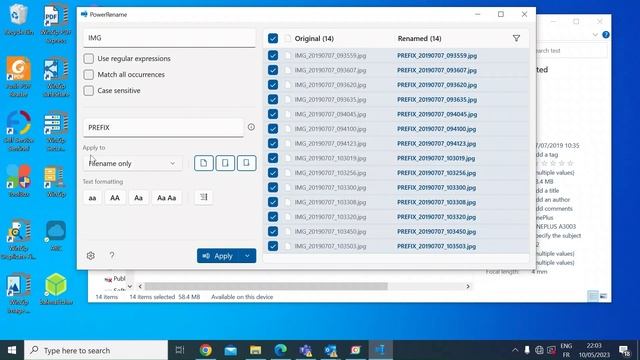This screenshot has height=360, width=640.
Task: Include folders button in PowerRename
Action: tap(225, 163)
